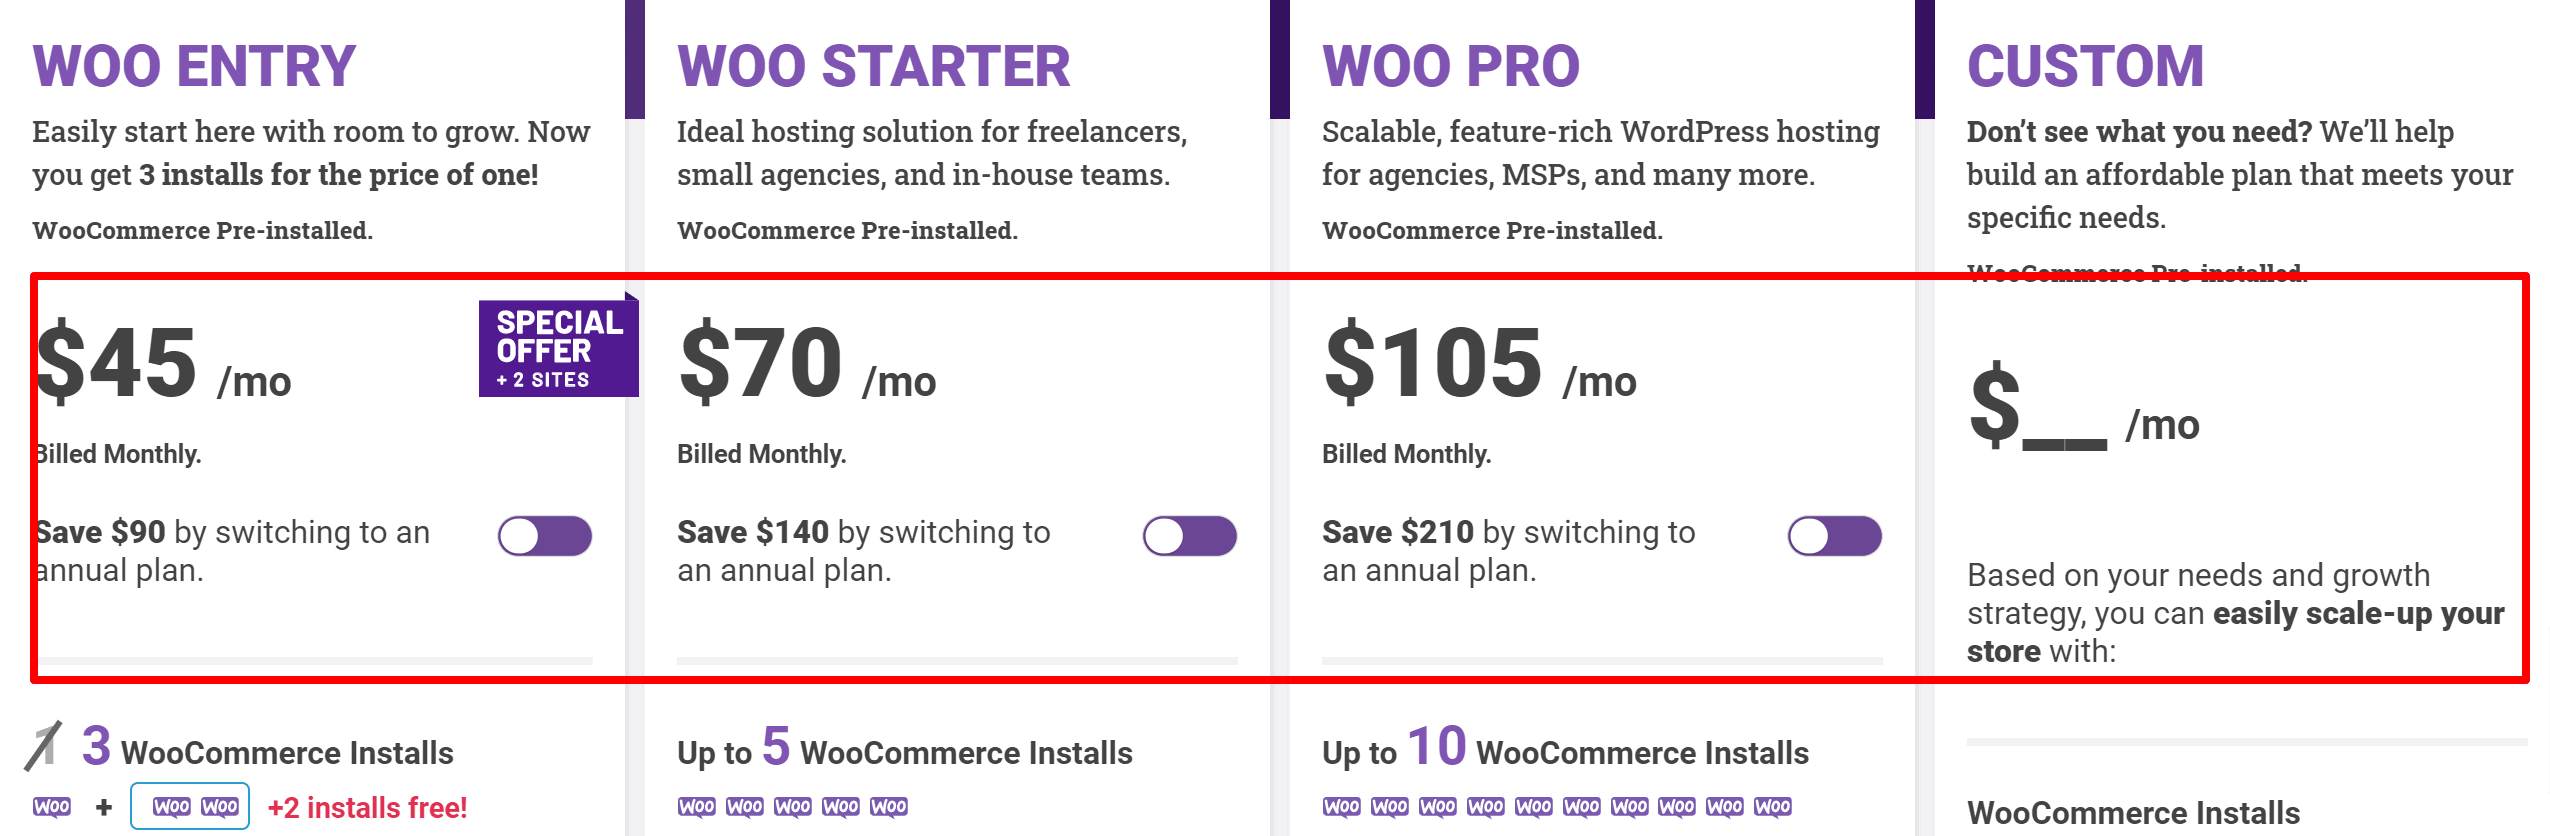Click the boxed pair of bonus Woo icons
Image resolution: width=2550 pixels, height=836 pixels.
tap(190, 807)
